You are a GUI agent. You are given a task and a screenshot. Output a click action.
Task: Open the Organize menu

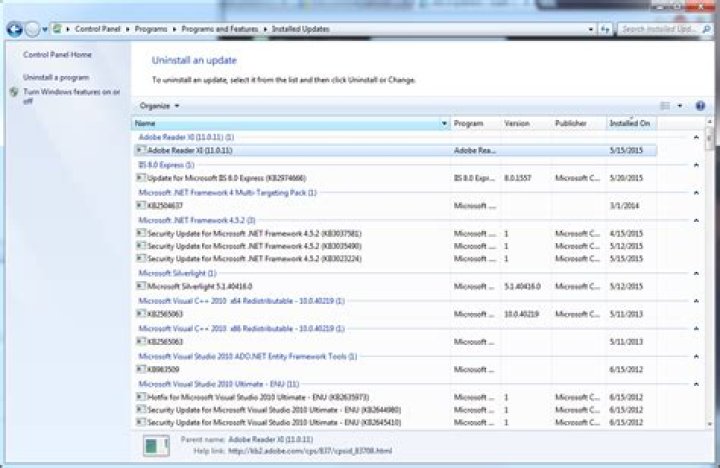(159, 106)
